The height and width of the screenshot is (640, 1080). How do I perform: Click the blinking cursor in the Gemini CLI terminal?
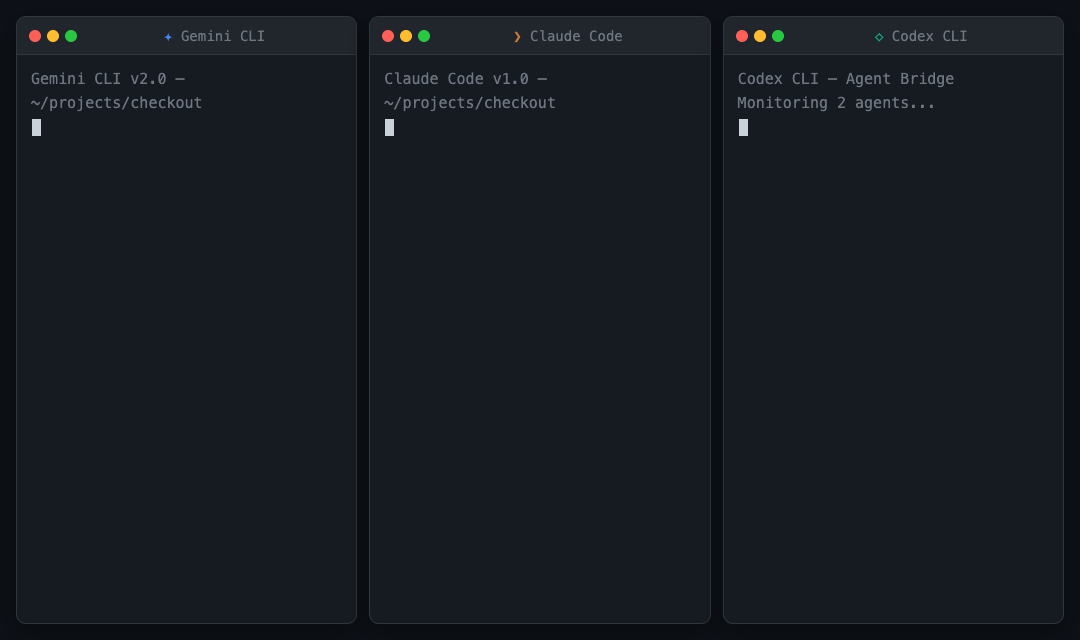click(x=37, y=127)
